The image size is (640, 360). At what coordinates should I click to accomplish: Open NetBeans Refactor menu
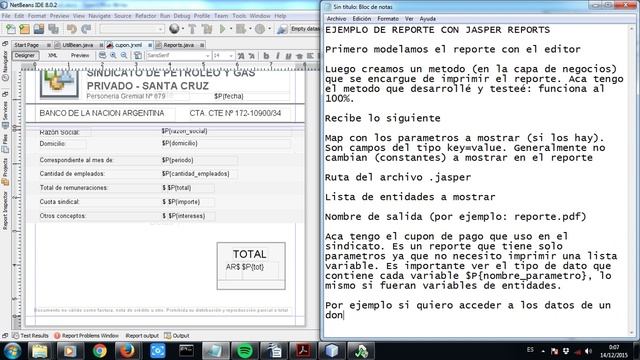click(146, 16)
